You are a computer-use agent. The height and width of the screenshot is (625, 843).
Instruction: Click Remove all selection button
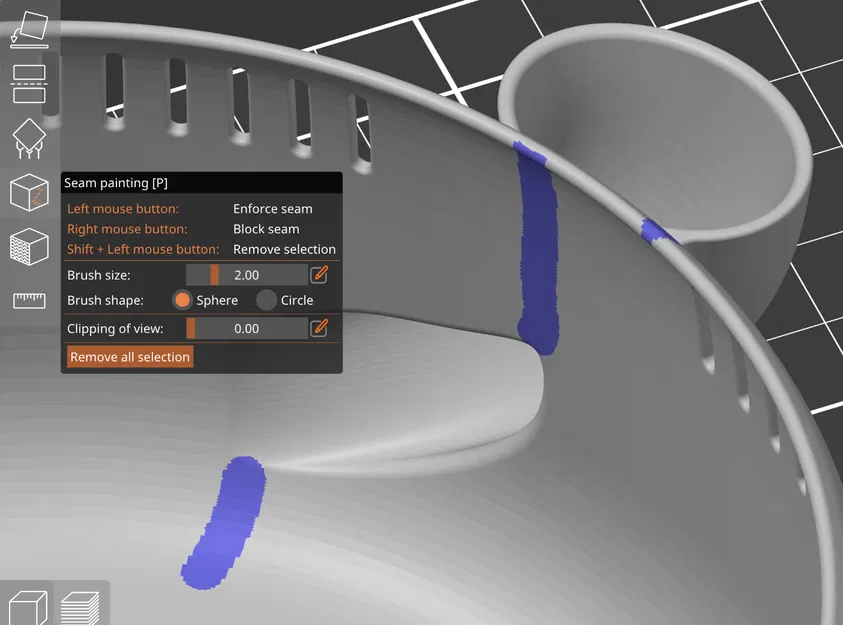coord(130,357)
